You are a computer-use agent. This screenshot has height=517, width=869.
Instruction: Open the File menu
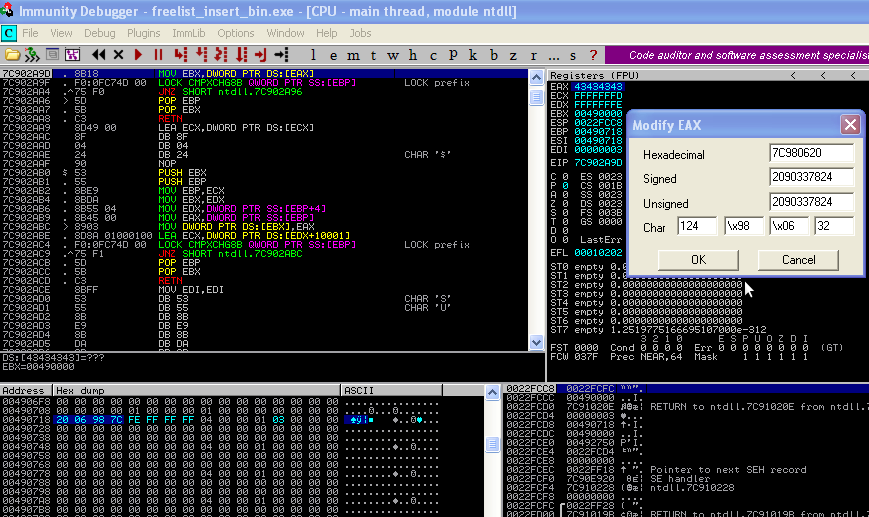(x=30, y=33)
